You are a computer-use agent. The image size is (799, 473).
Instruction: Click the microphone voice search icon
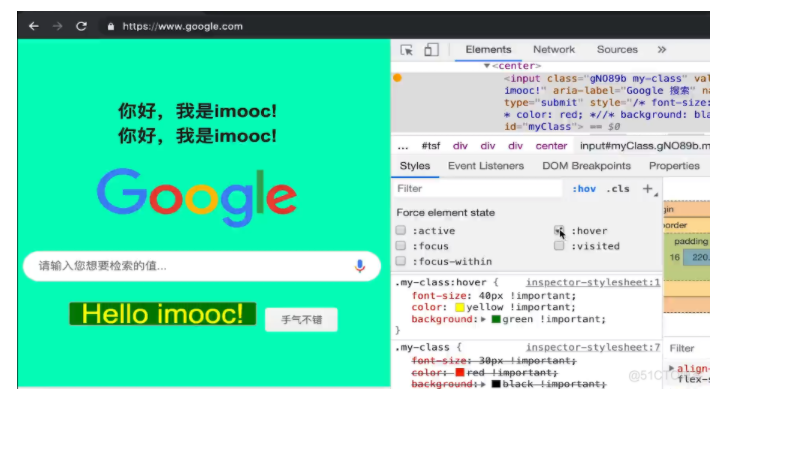(360, 266)
